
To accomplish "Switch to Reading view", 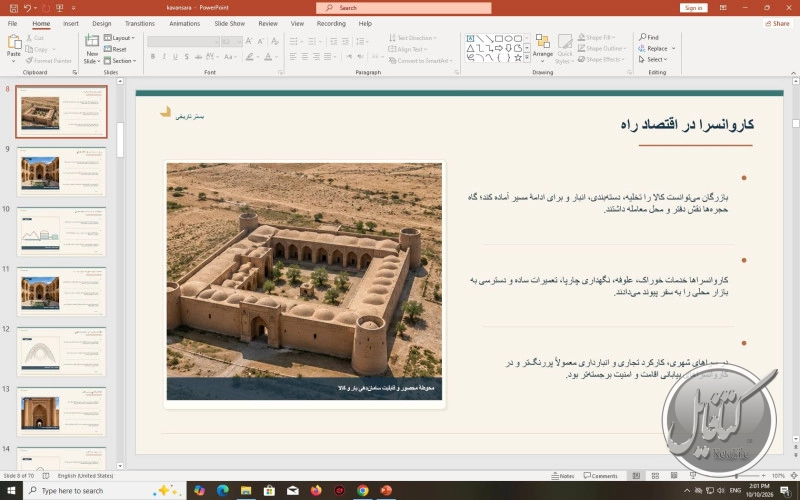I will [x=674, y=476].
